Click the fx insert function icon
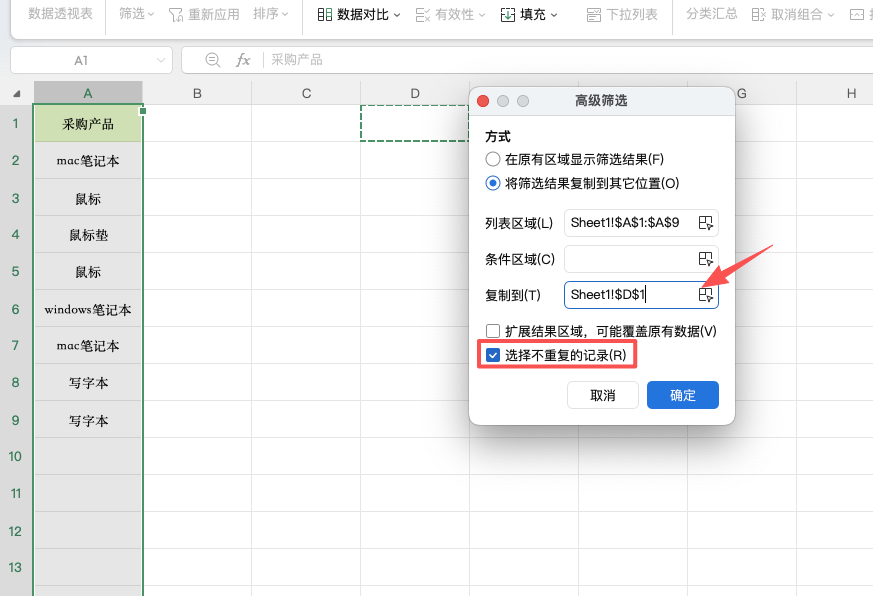Screen dimensions: 873x596 pos(243,60)
